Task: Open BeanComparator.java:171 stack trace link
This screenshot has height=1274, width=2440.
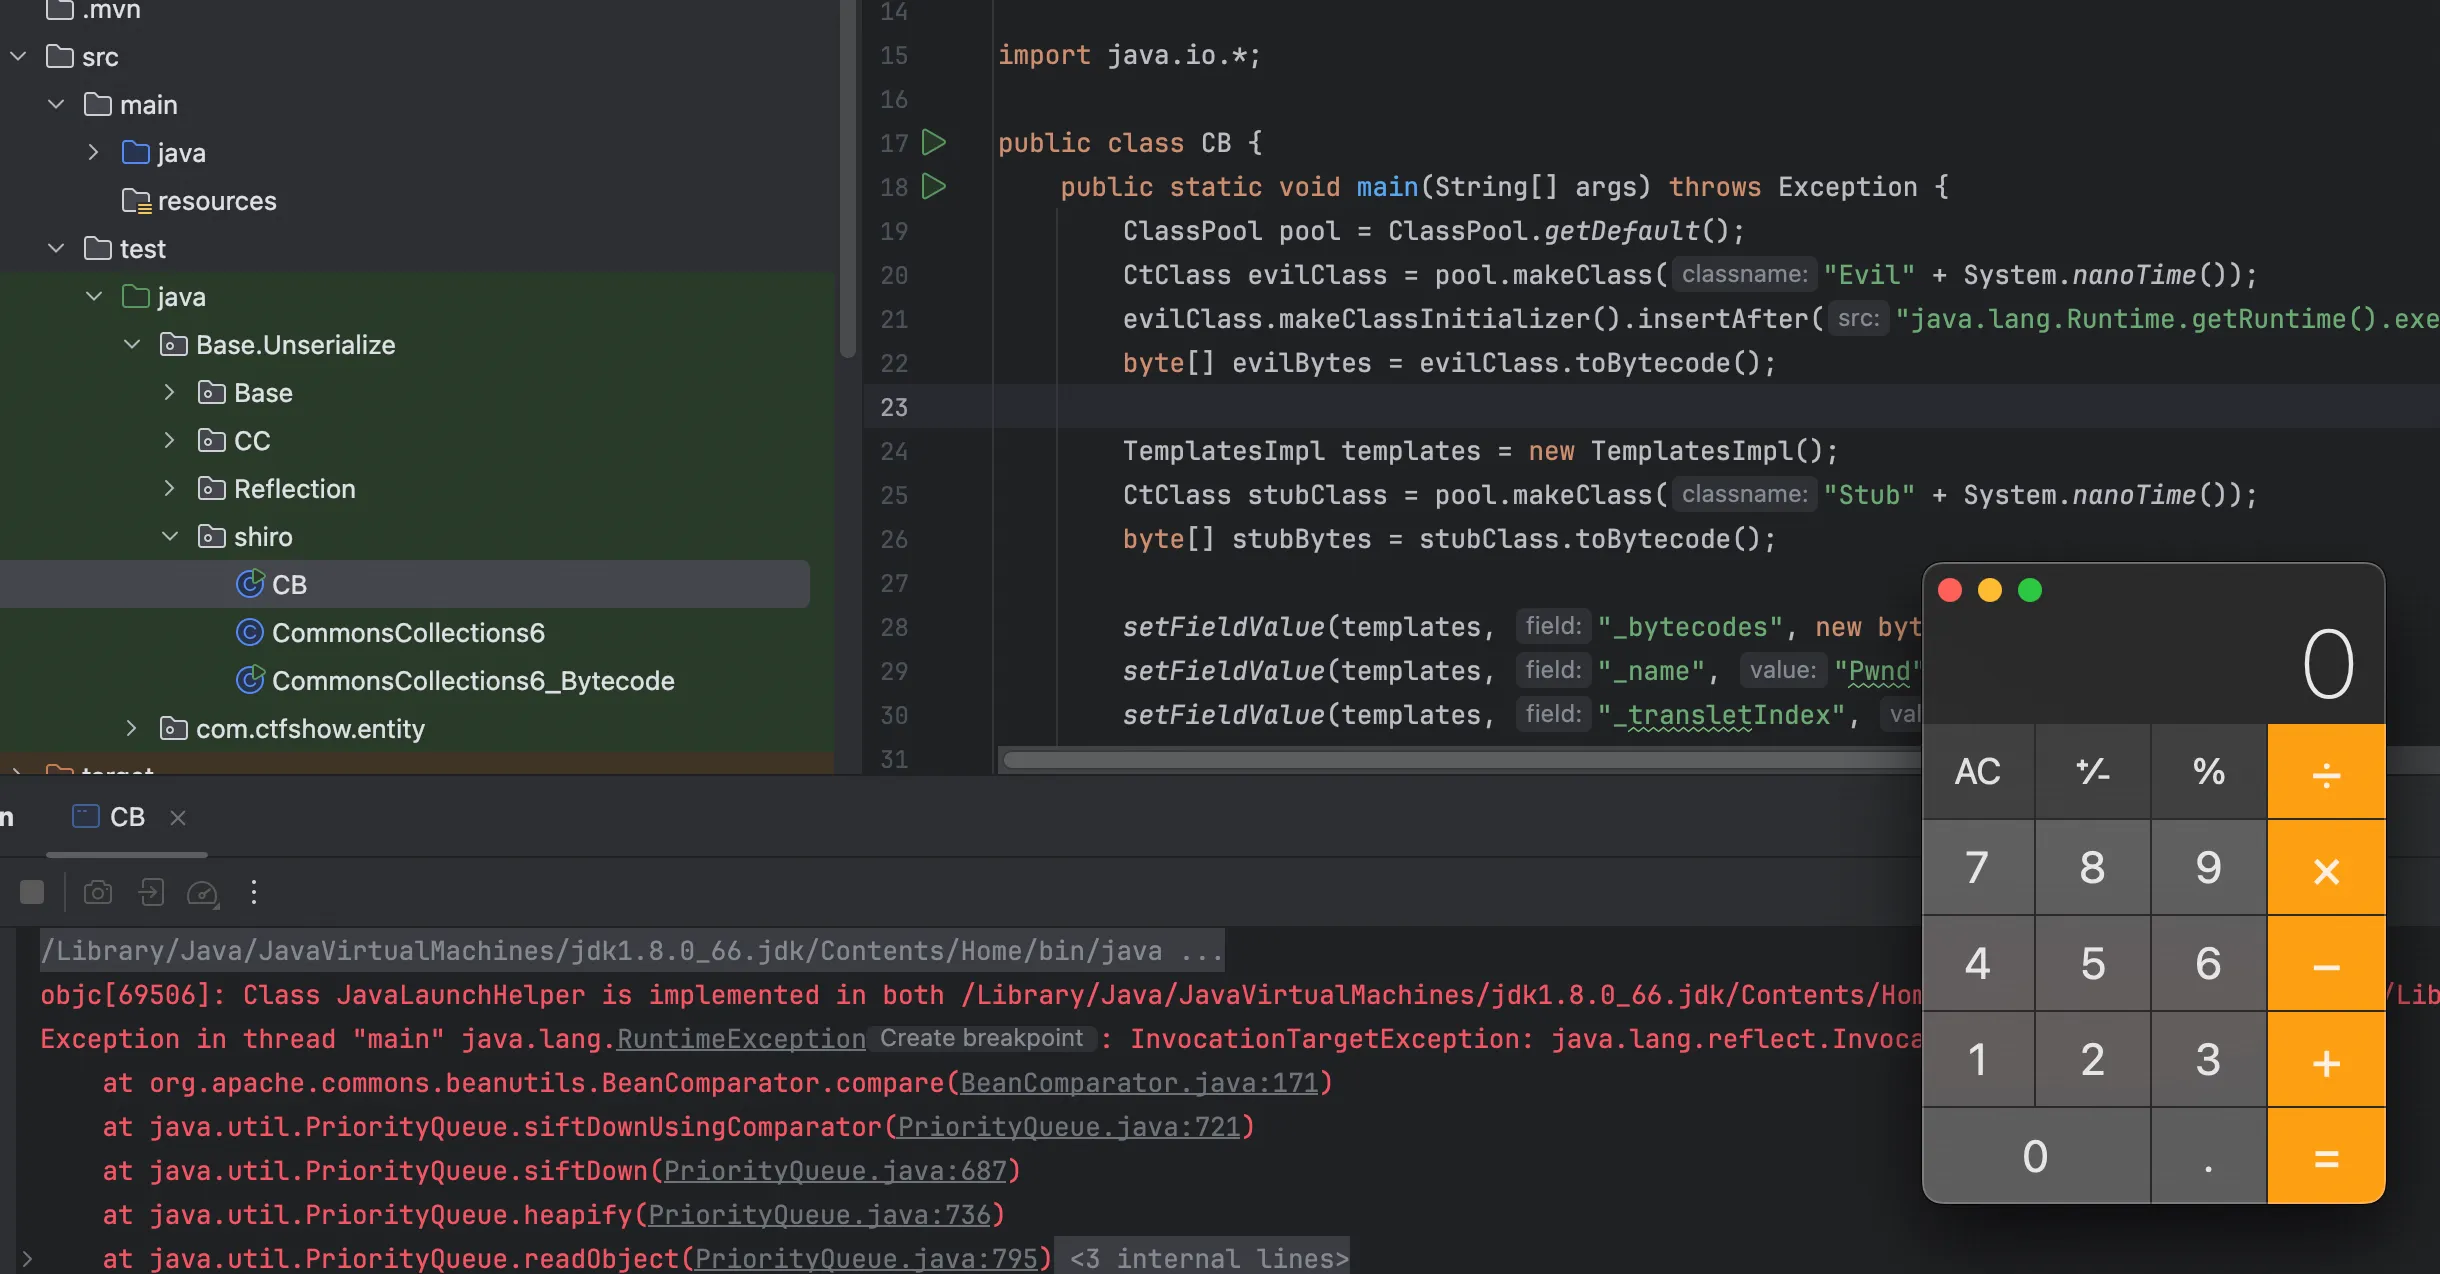Action: [x=1139, y=1083]
